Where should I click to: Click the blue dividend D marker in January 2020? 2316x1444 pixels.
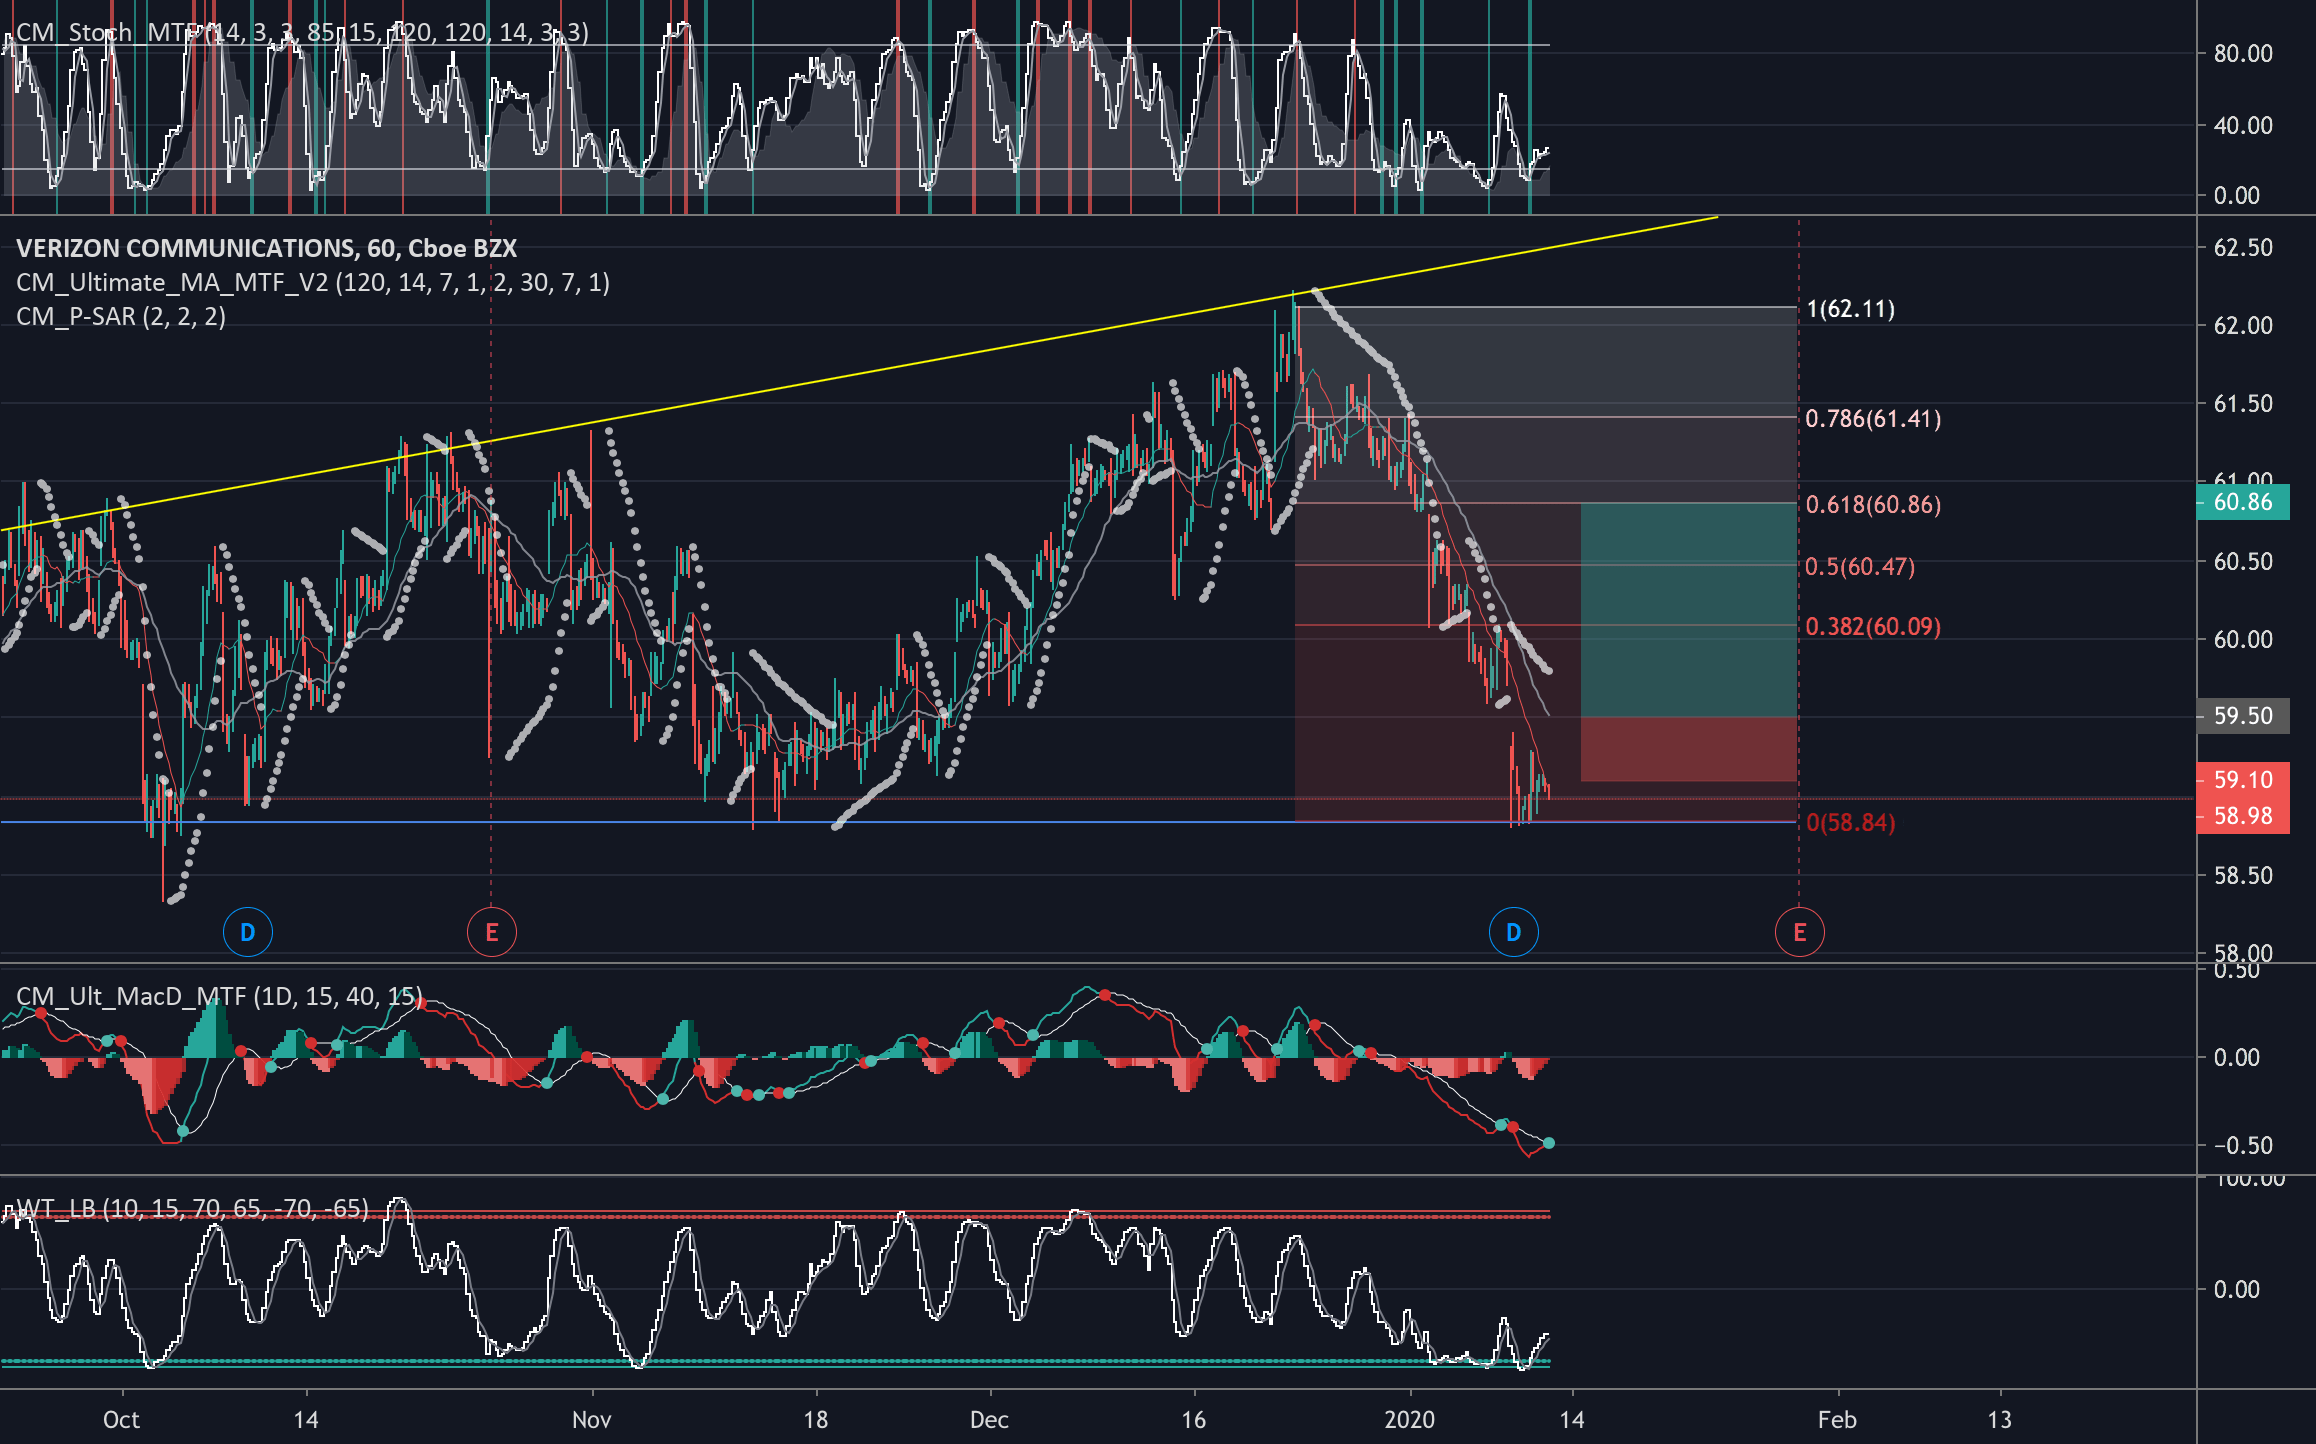click(x=1513, y=932)
